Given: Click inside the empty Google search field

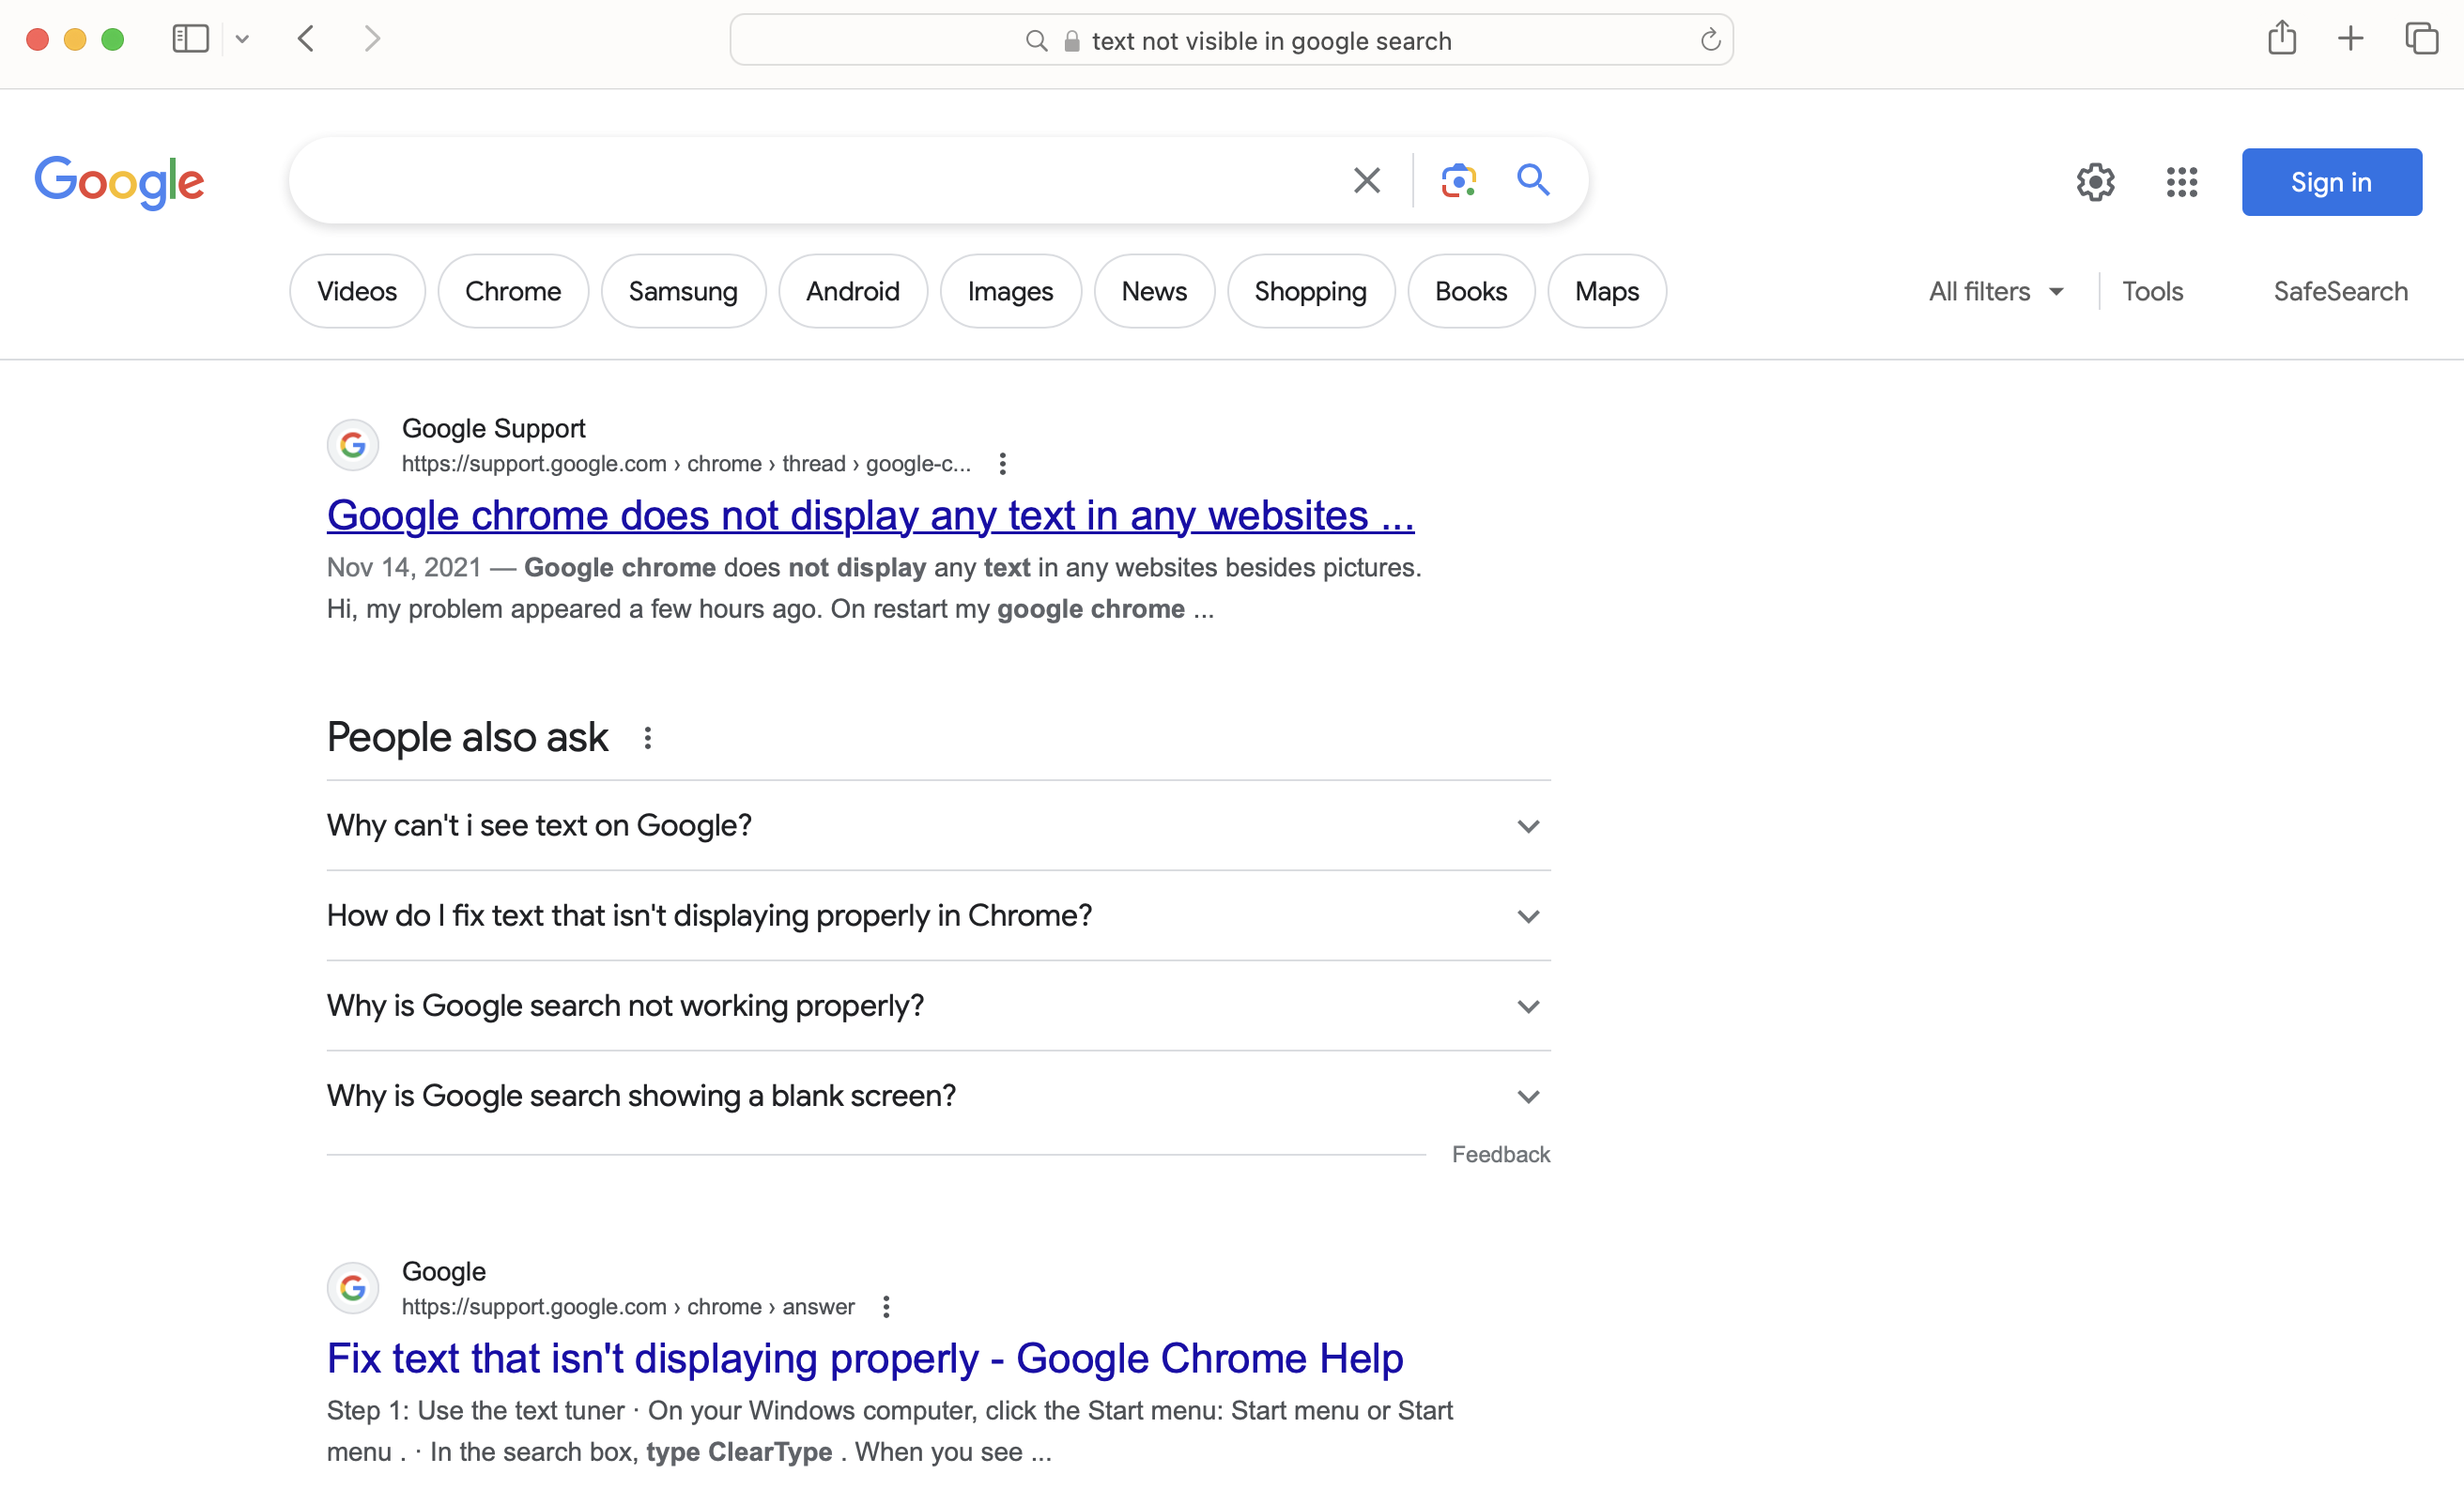Looking at the screenshot, I should pos(800,181).
